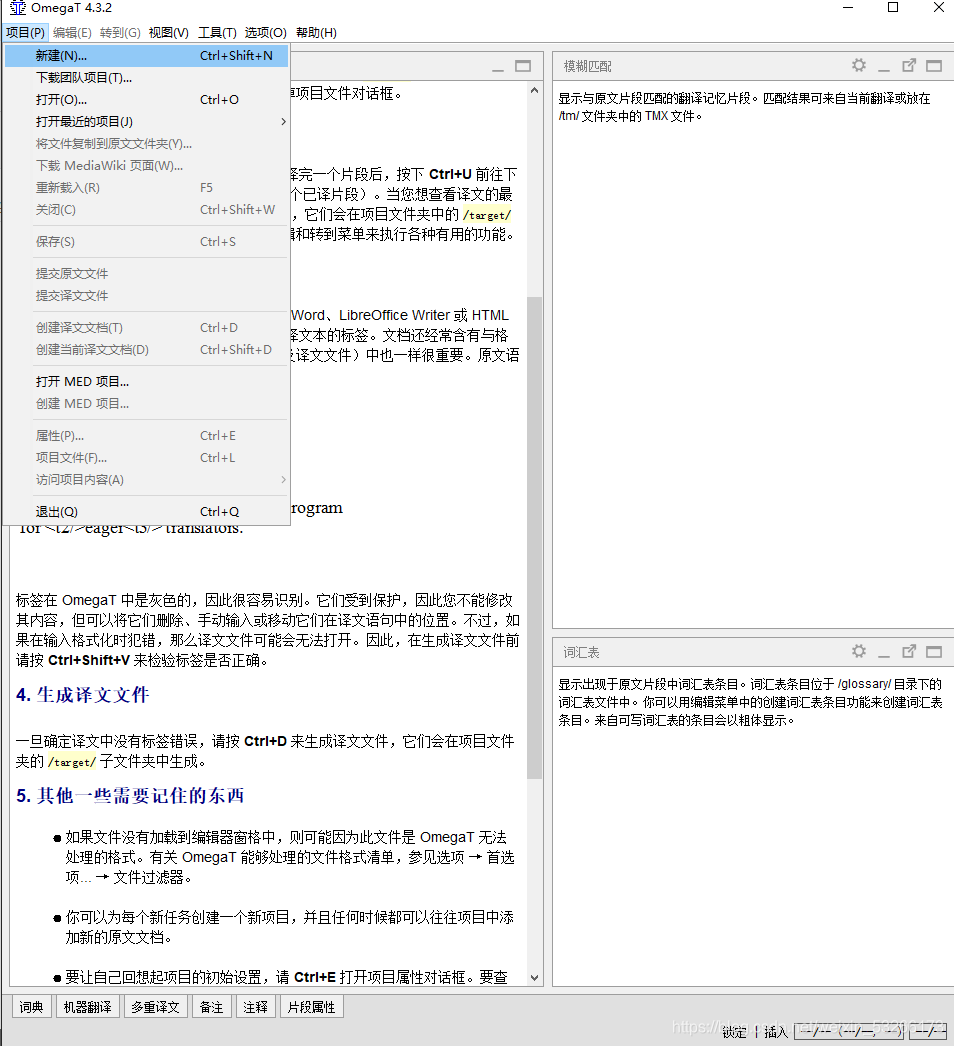This screenshot has width=954, height=1046.
Task: Open settings gear of 词汇表 pane
Action: (x=859, y=651)
